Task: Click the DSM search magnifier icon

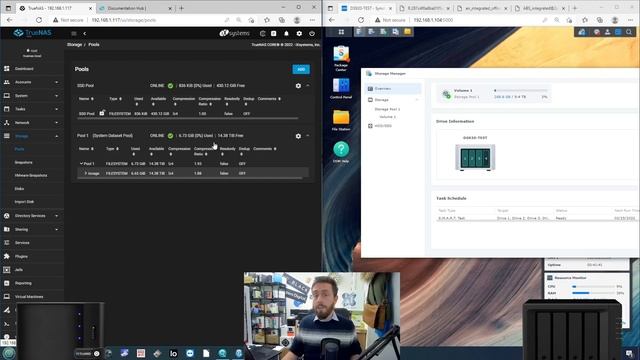Action: [629, 32]
